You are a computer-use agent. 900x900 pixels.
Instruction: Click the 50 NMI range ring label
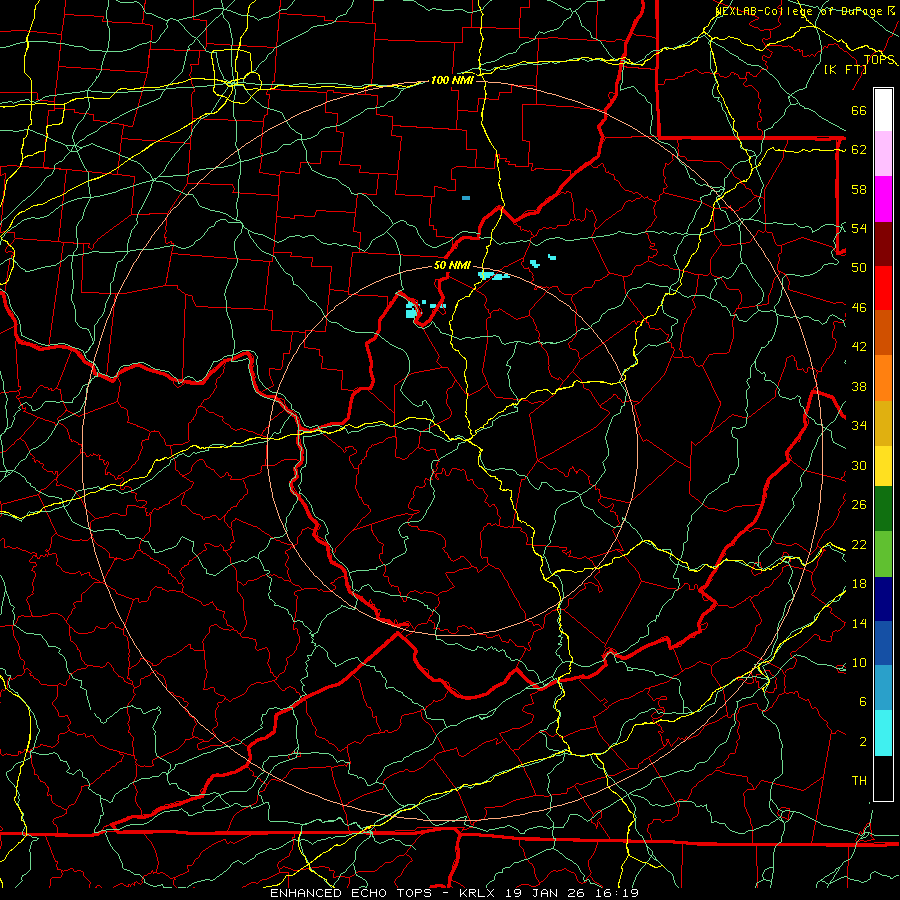pos(452,265)
